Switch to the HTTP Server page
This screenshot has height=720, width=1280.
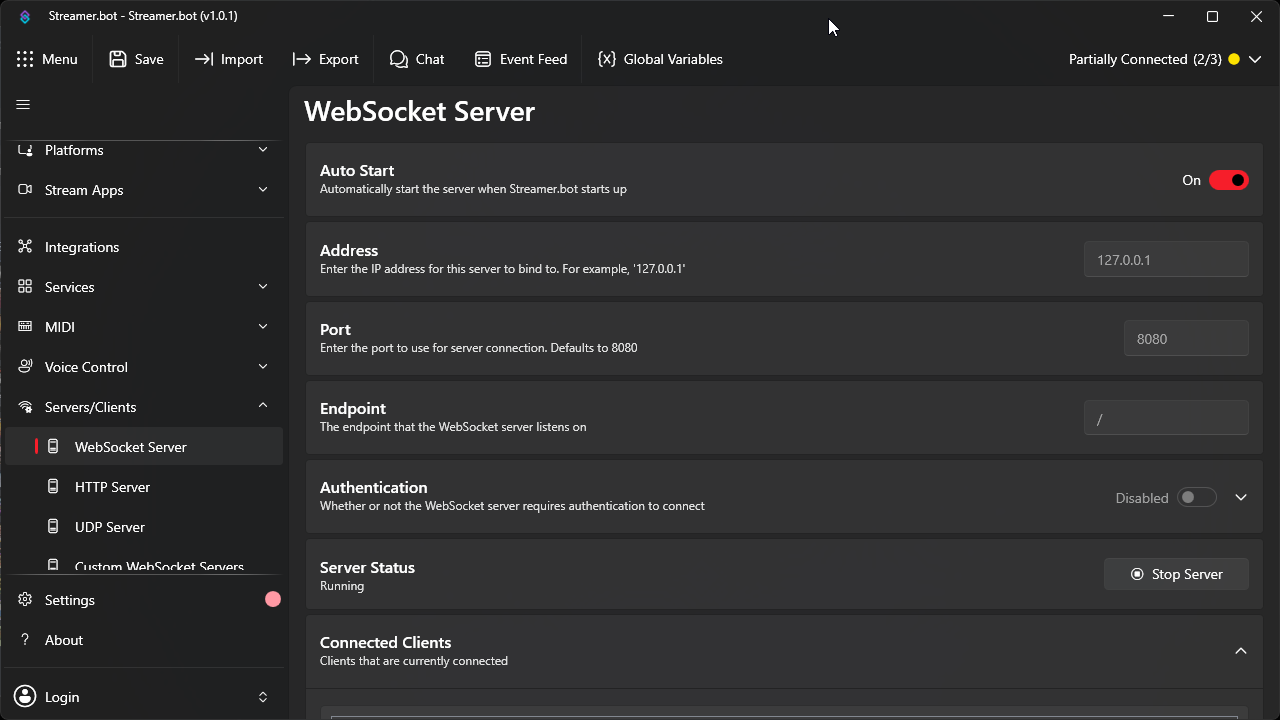(x=111, y=487)
